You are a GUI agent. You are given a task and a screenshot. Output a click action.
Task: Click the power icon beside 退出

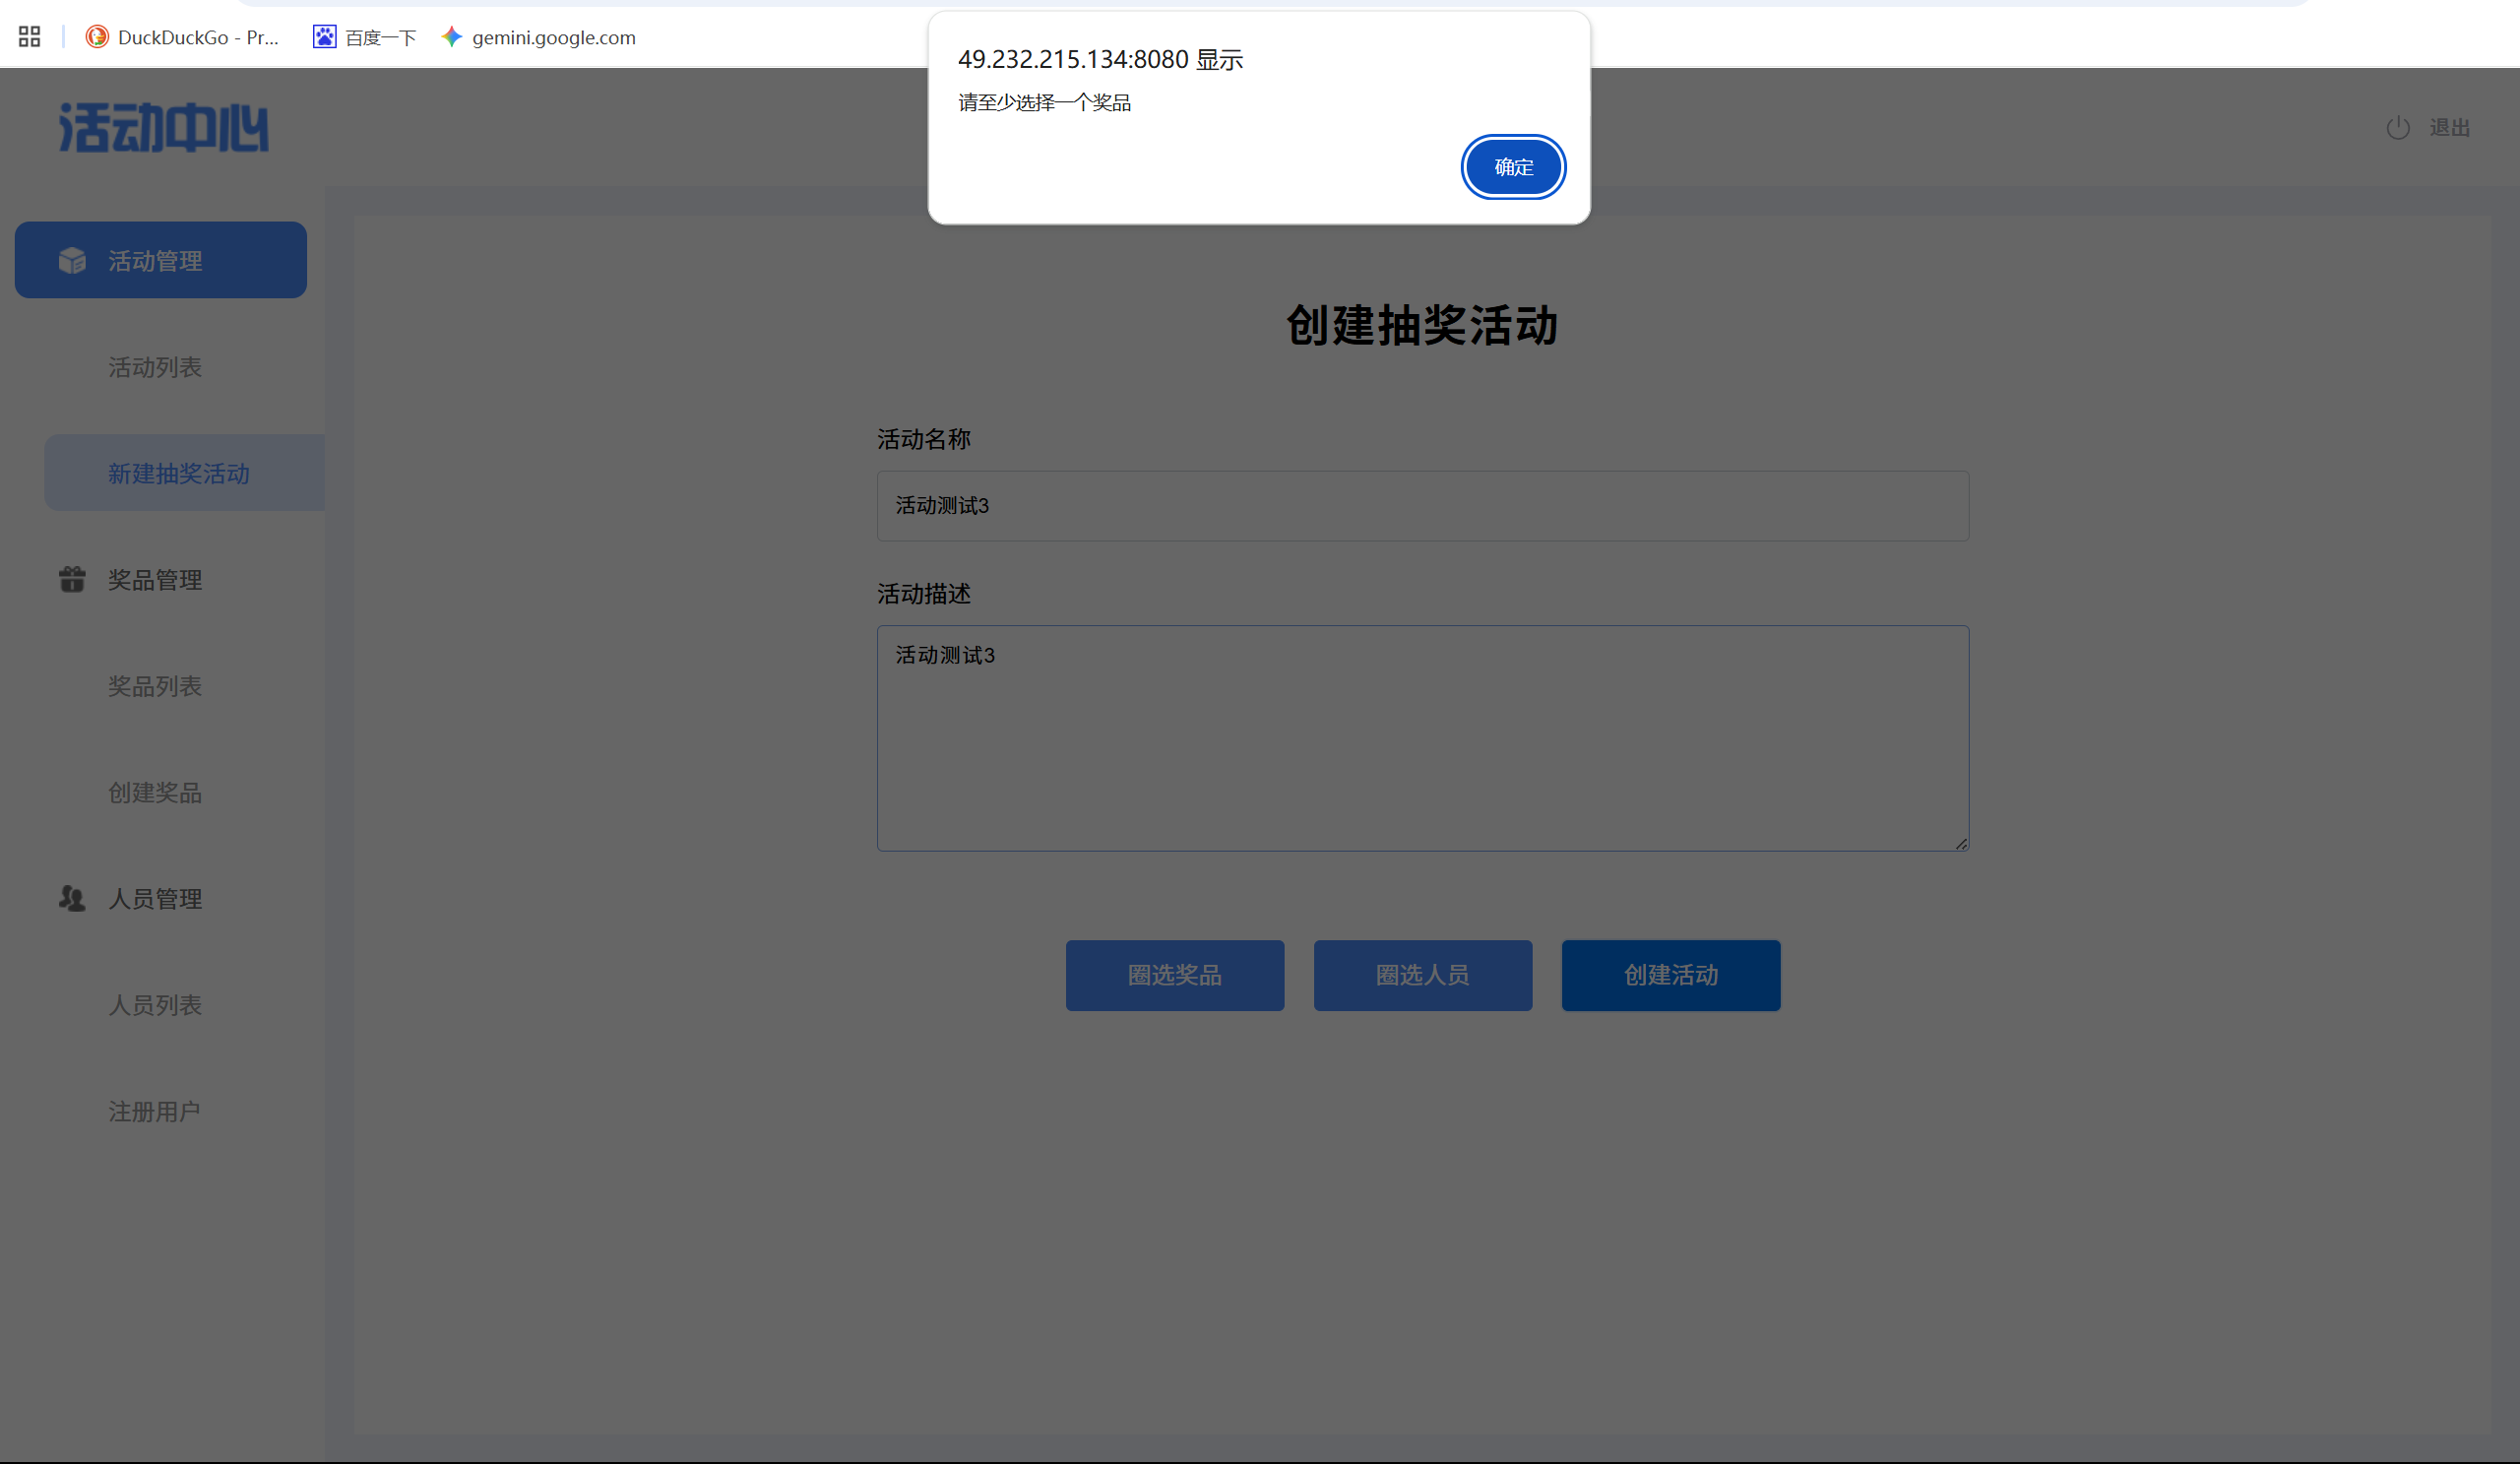click(2397, 128)
